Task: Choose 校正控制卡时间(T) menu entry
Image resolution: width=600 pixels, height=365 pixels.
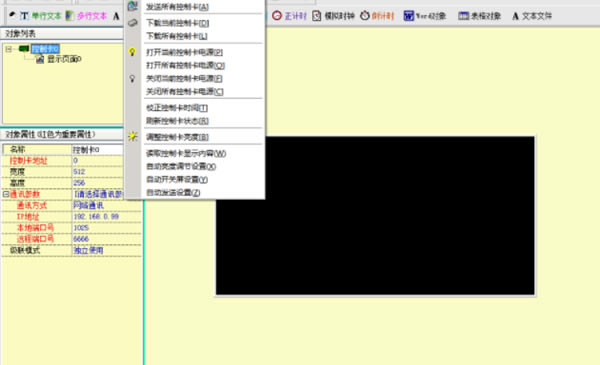Action: click(177, 108)
